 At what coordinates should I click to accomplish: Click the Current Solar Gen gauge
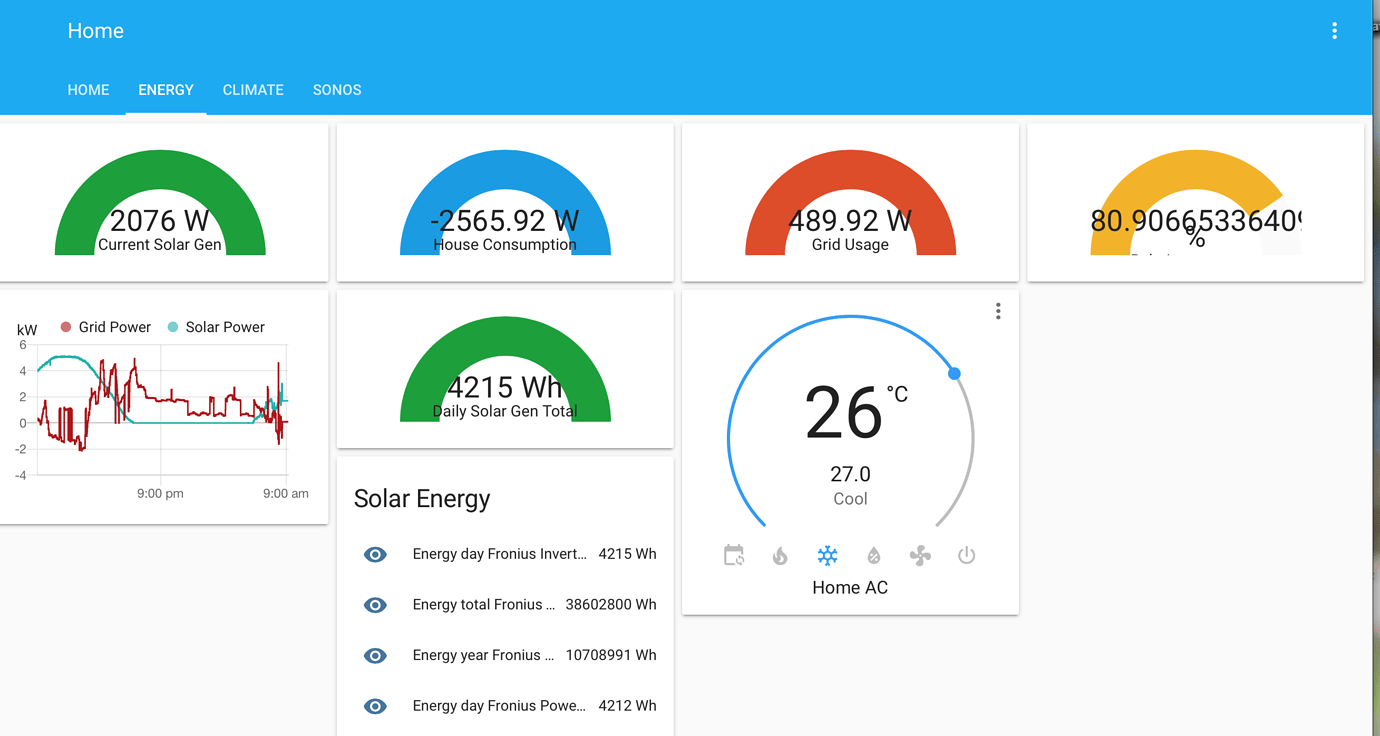pyautogui.click(x=160, y=200)
